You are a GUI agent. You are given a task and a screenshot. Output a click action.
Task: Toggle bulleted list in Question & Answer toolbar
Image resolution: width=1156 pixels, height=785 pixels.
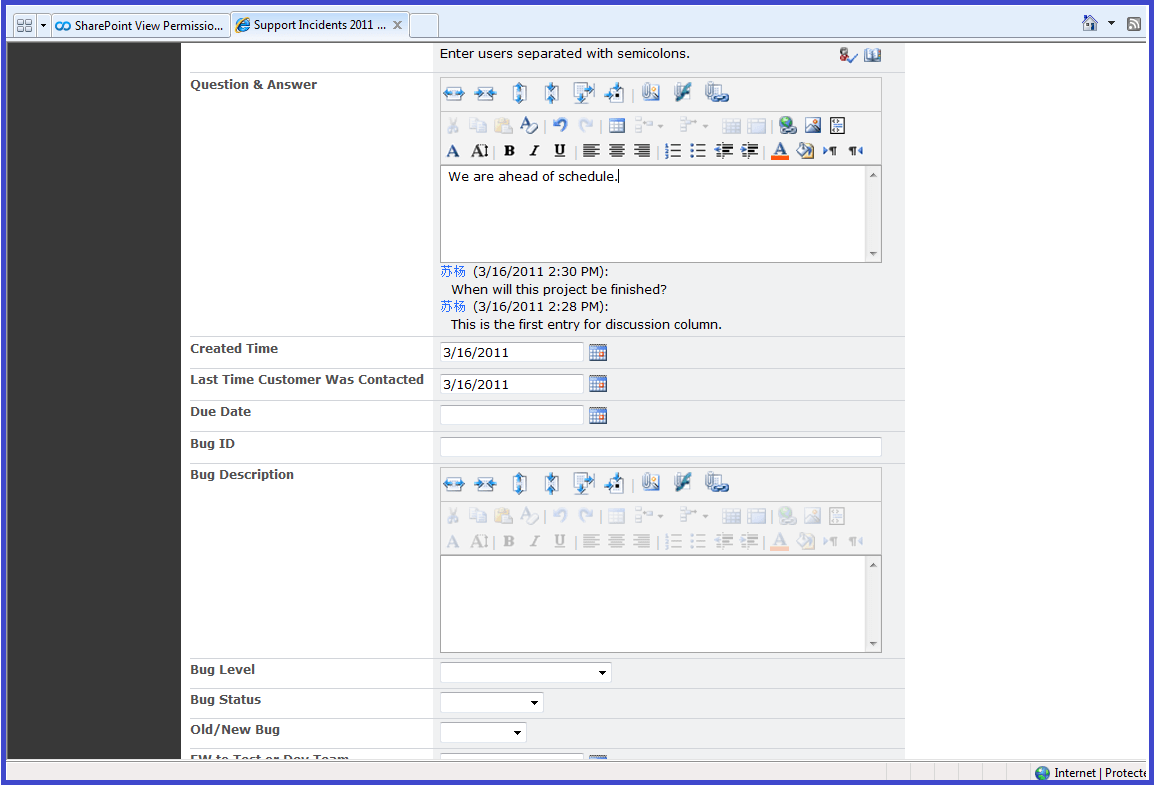[x=697, y=151]
